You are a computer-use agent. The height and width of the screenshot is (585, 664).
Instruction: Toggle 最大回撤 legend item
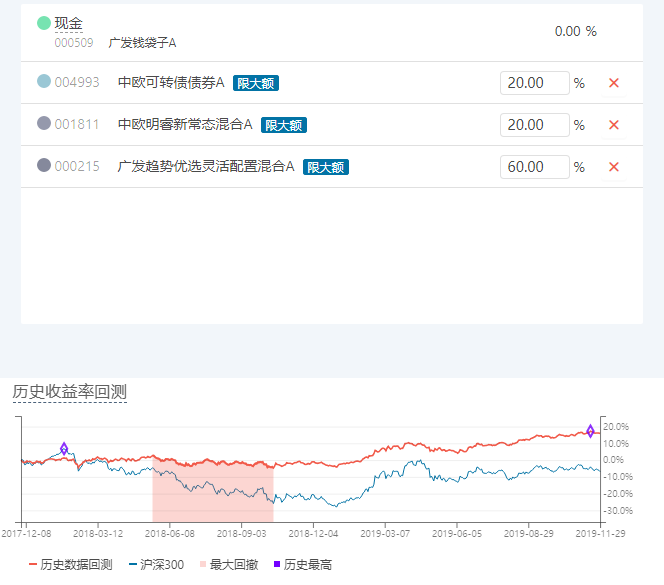pyautogui.click(x=229, y=565)
